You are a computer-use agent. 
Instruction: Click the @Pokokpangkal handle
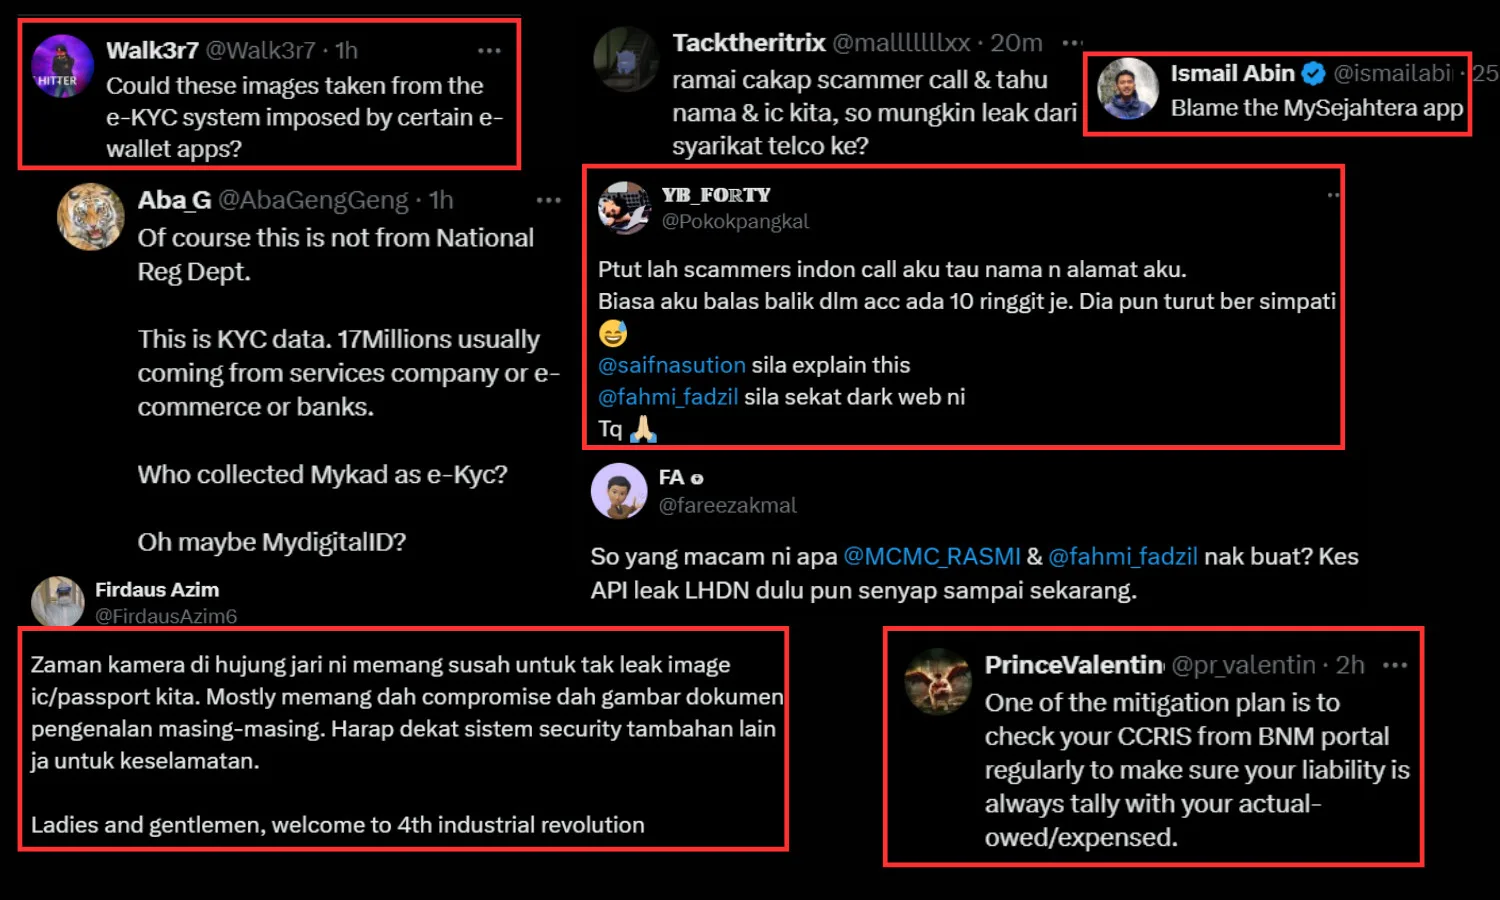[x=735, y=221]
